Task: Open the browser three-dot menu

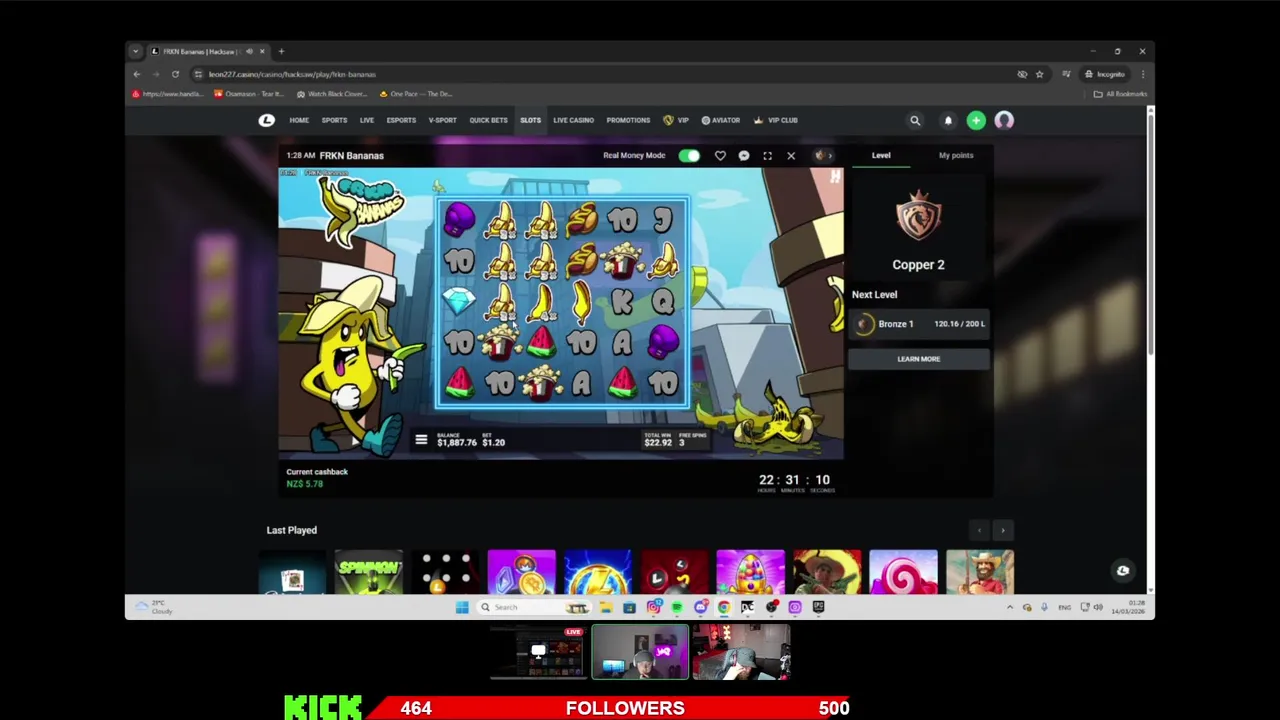Action: pyautogui.click(x=1143, y=74)
